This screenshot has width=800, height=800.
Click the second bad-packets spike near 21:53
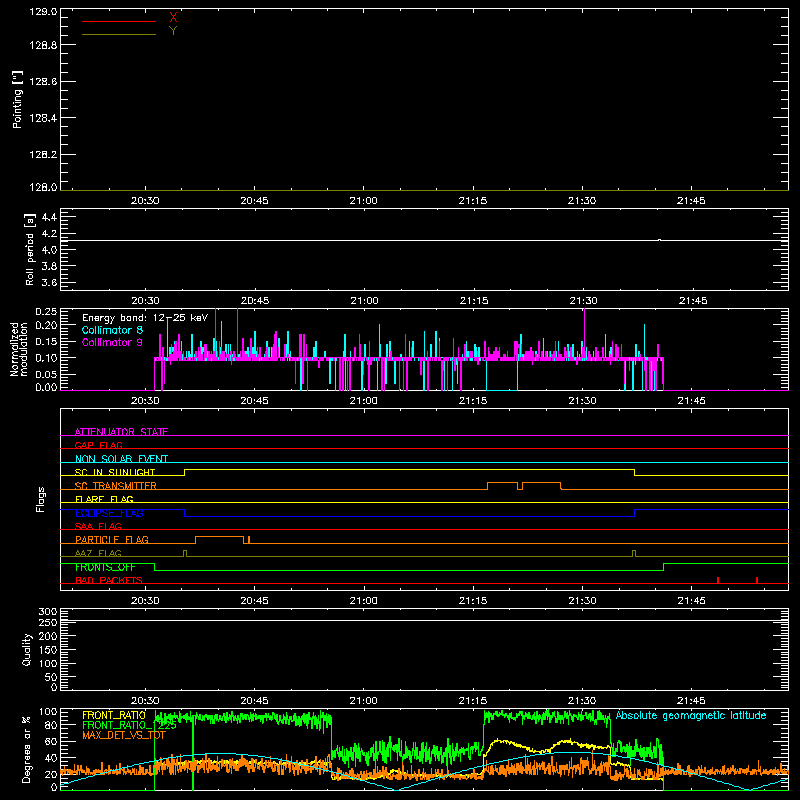[x=757, y=580]
